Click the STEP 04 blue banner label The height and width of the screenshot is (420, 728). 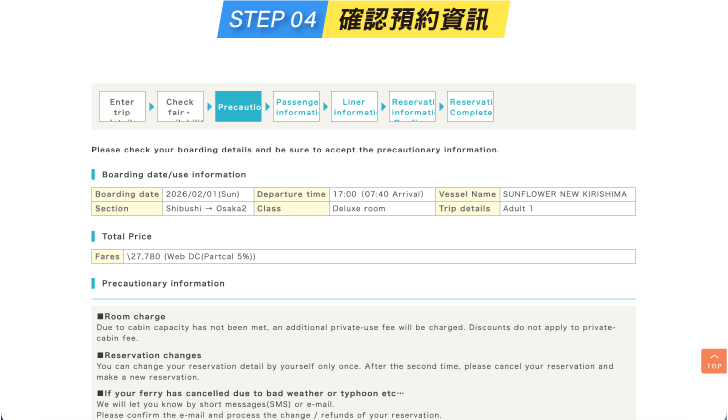[x=272, y=19]
